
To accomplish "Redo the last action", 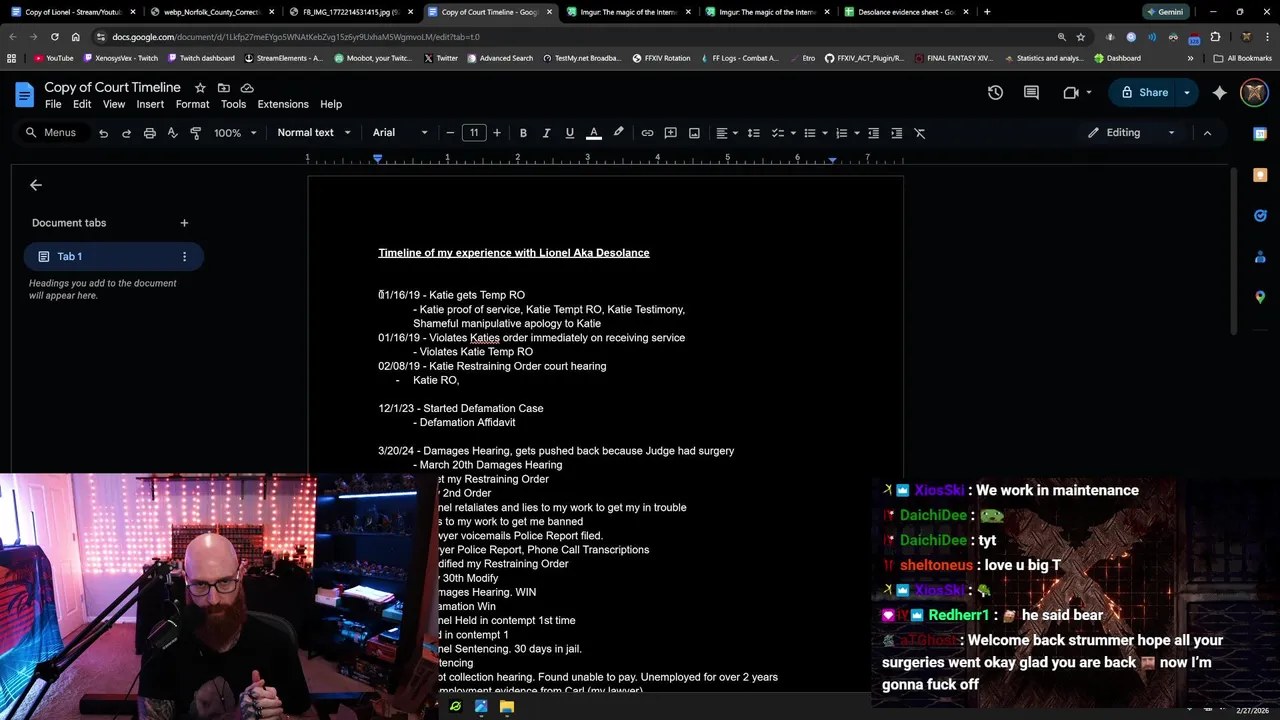I will pyautogui.click(x=126, y=133).
